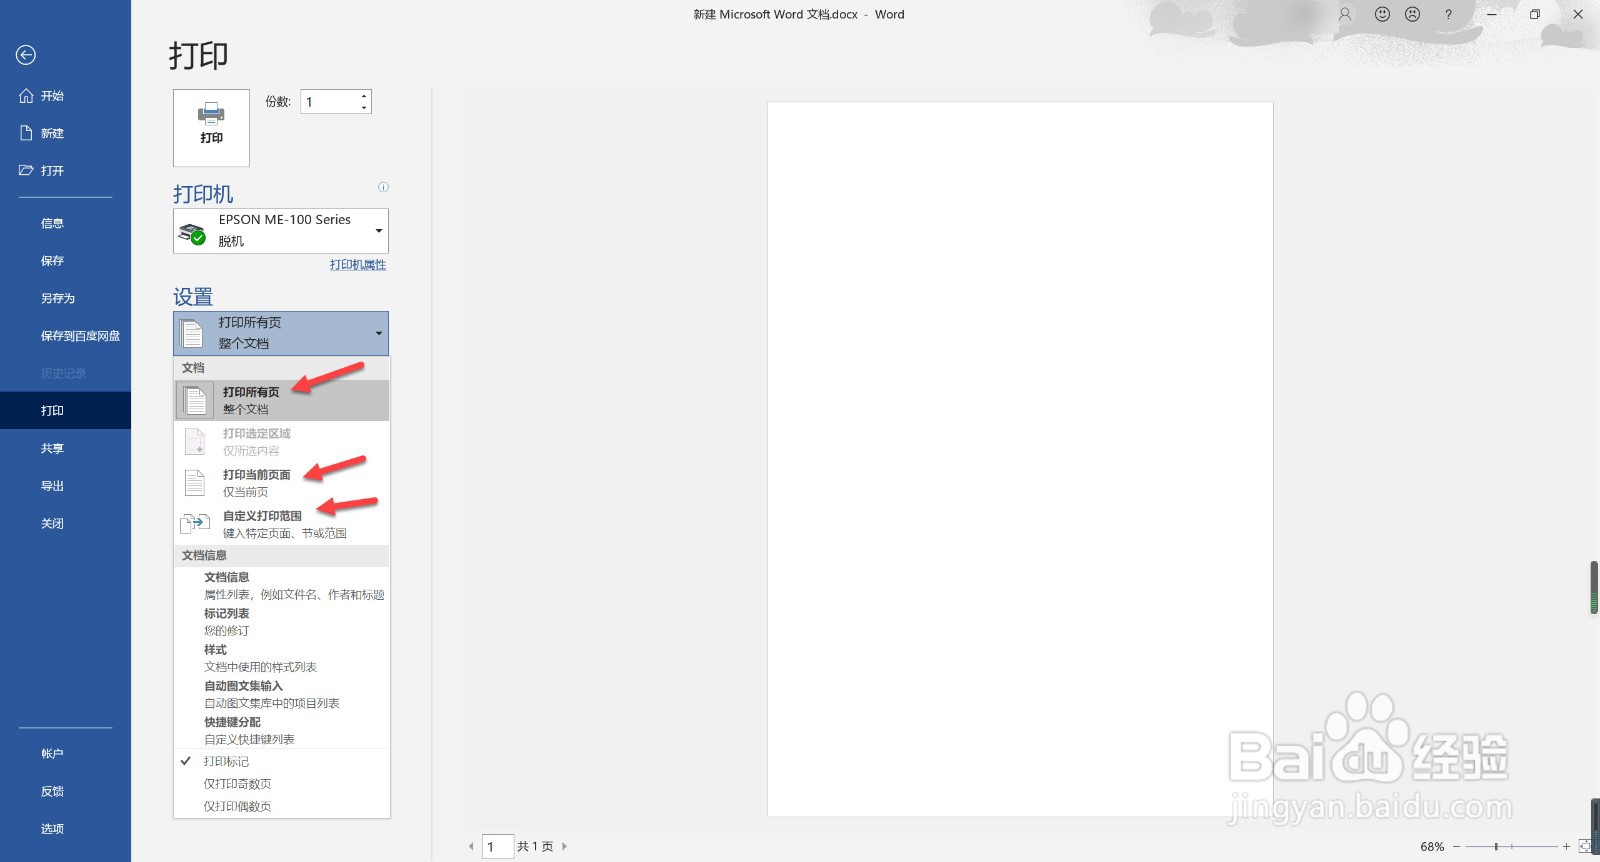
Task: Click 保存 in the sidebar
Action: point(65,261)
